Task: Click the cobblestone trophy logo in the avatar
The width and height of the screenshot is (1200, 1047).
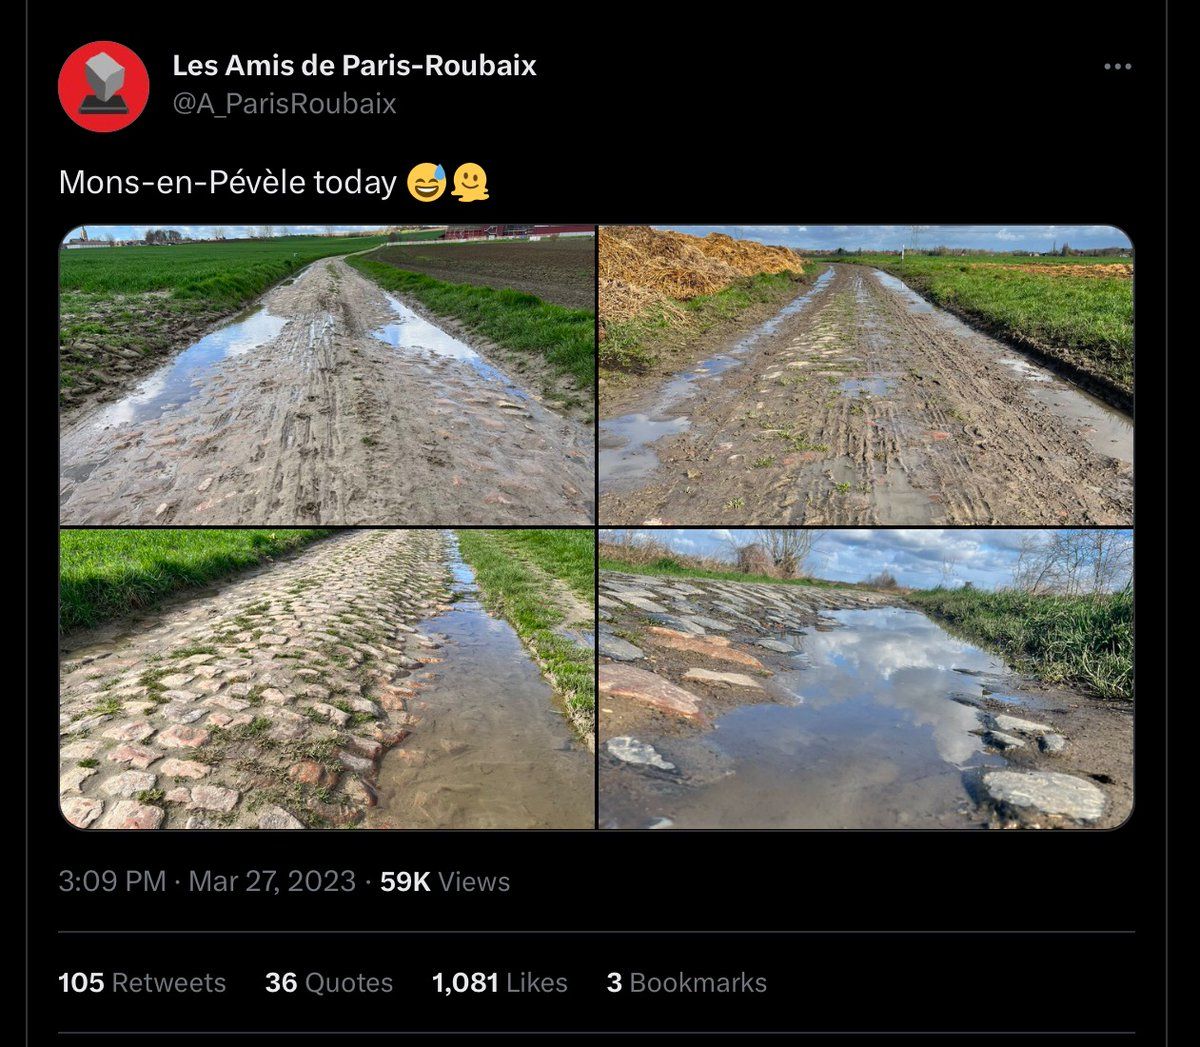Action: 104,83
